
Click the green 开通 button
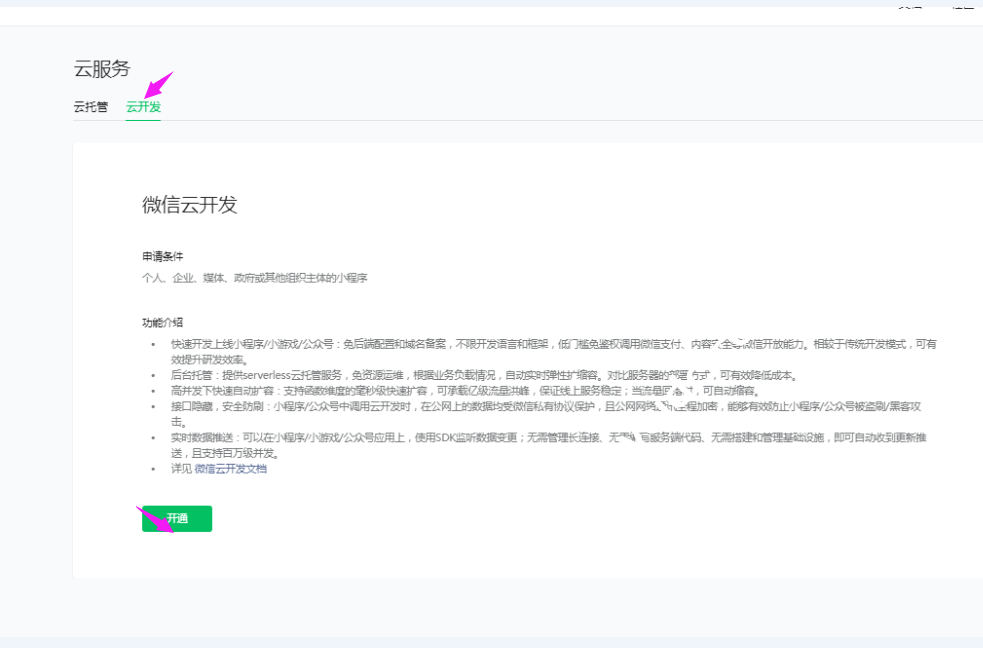177,518
